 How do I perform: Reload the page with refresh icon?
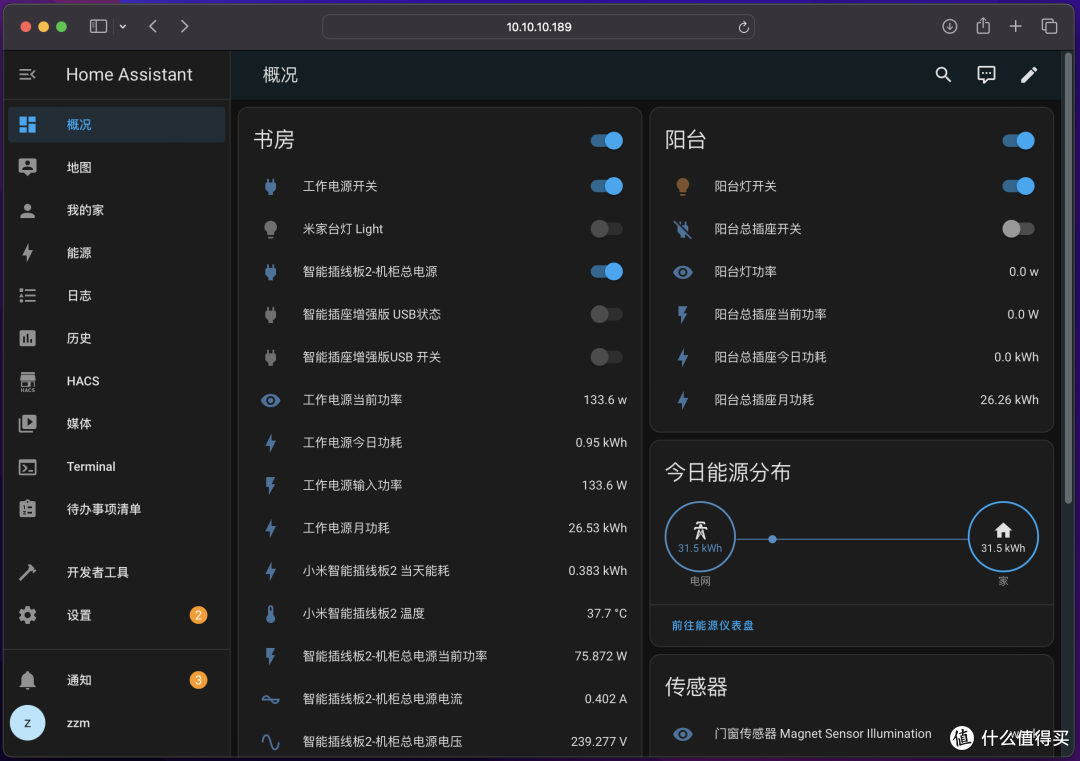click(743, 27)
